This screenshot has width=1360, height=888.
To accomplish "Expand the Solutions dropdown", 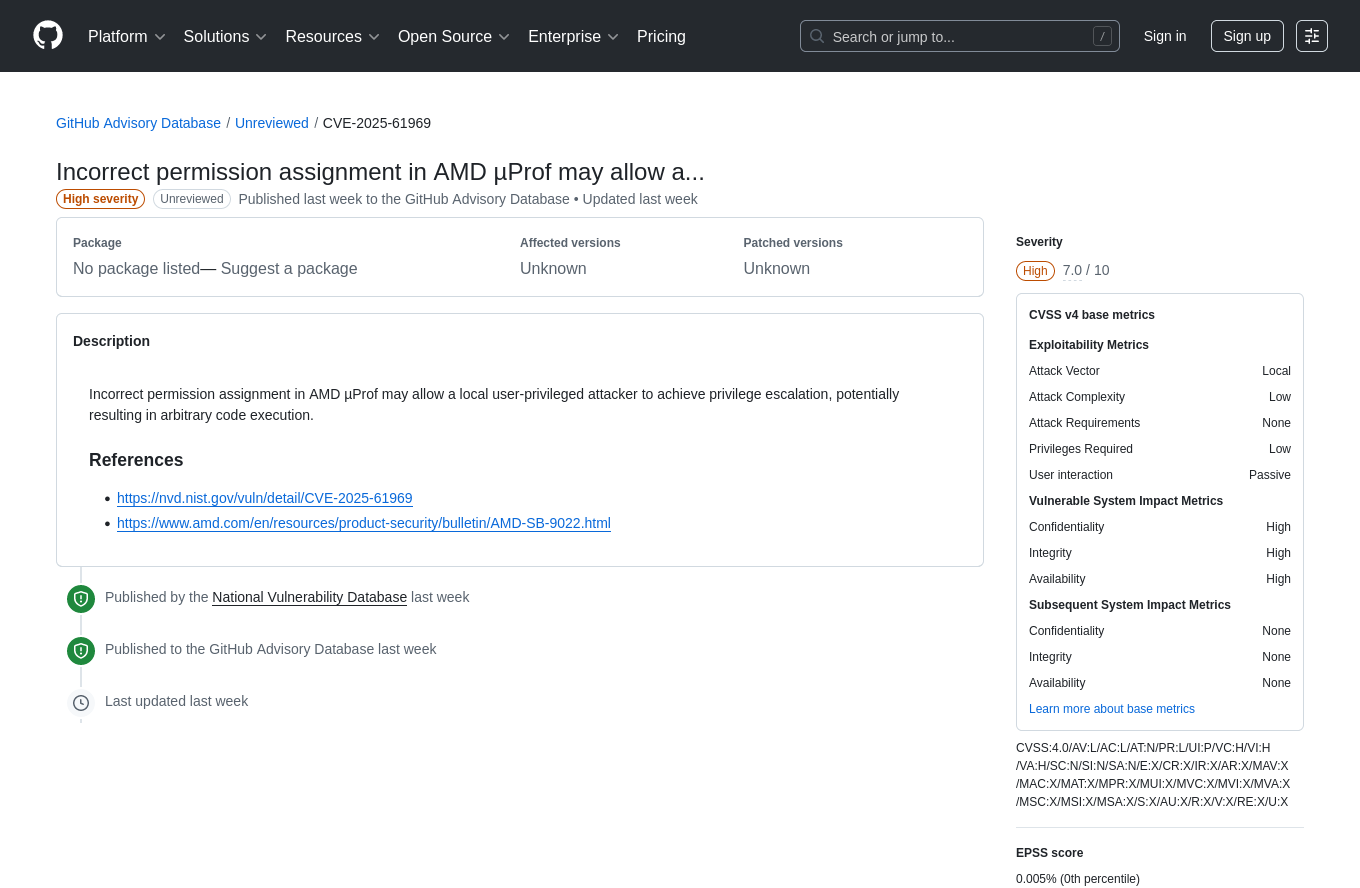I will (x=225, y=37).
